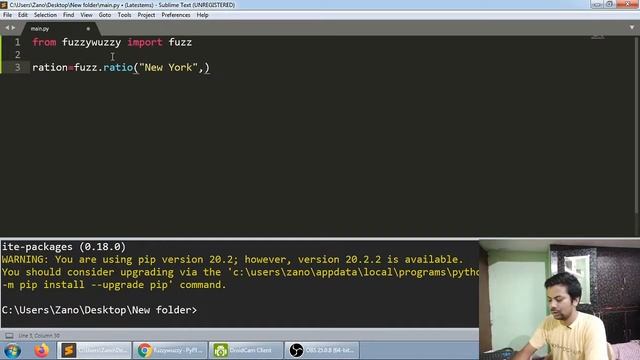
Task: Open the Tools menu
Action: point(124,15)
